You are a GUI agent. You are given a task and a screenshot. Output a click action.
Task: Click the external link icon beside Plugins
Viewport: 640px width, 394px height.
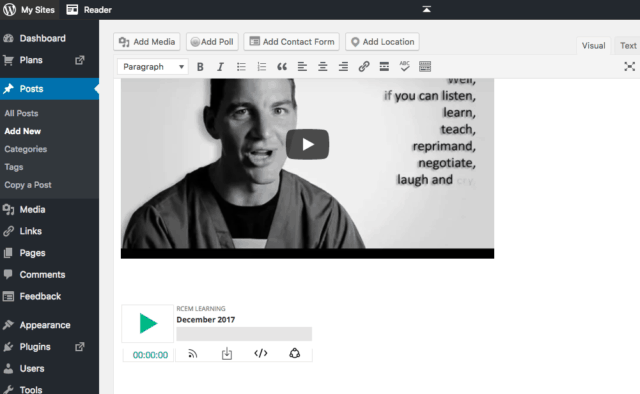tap(80, 347)
